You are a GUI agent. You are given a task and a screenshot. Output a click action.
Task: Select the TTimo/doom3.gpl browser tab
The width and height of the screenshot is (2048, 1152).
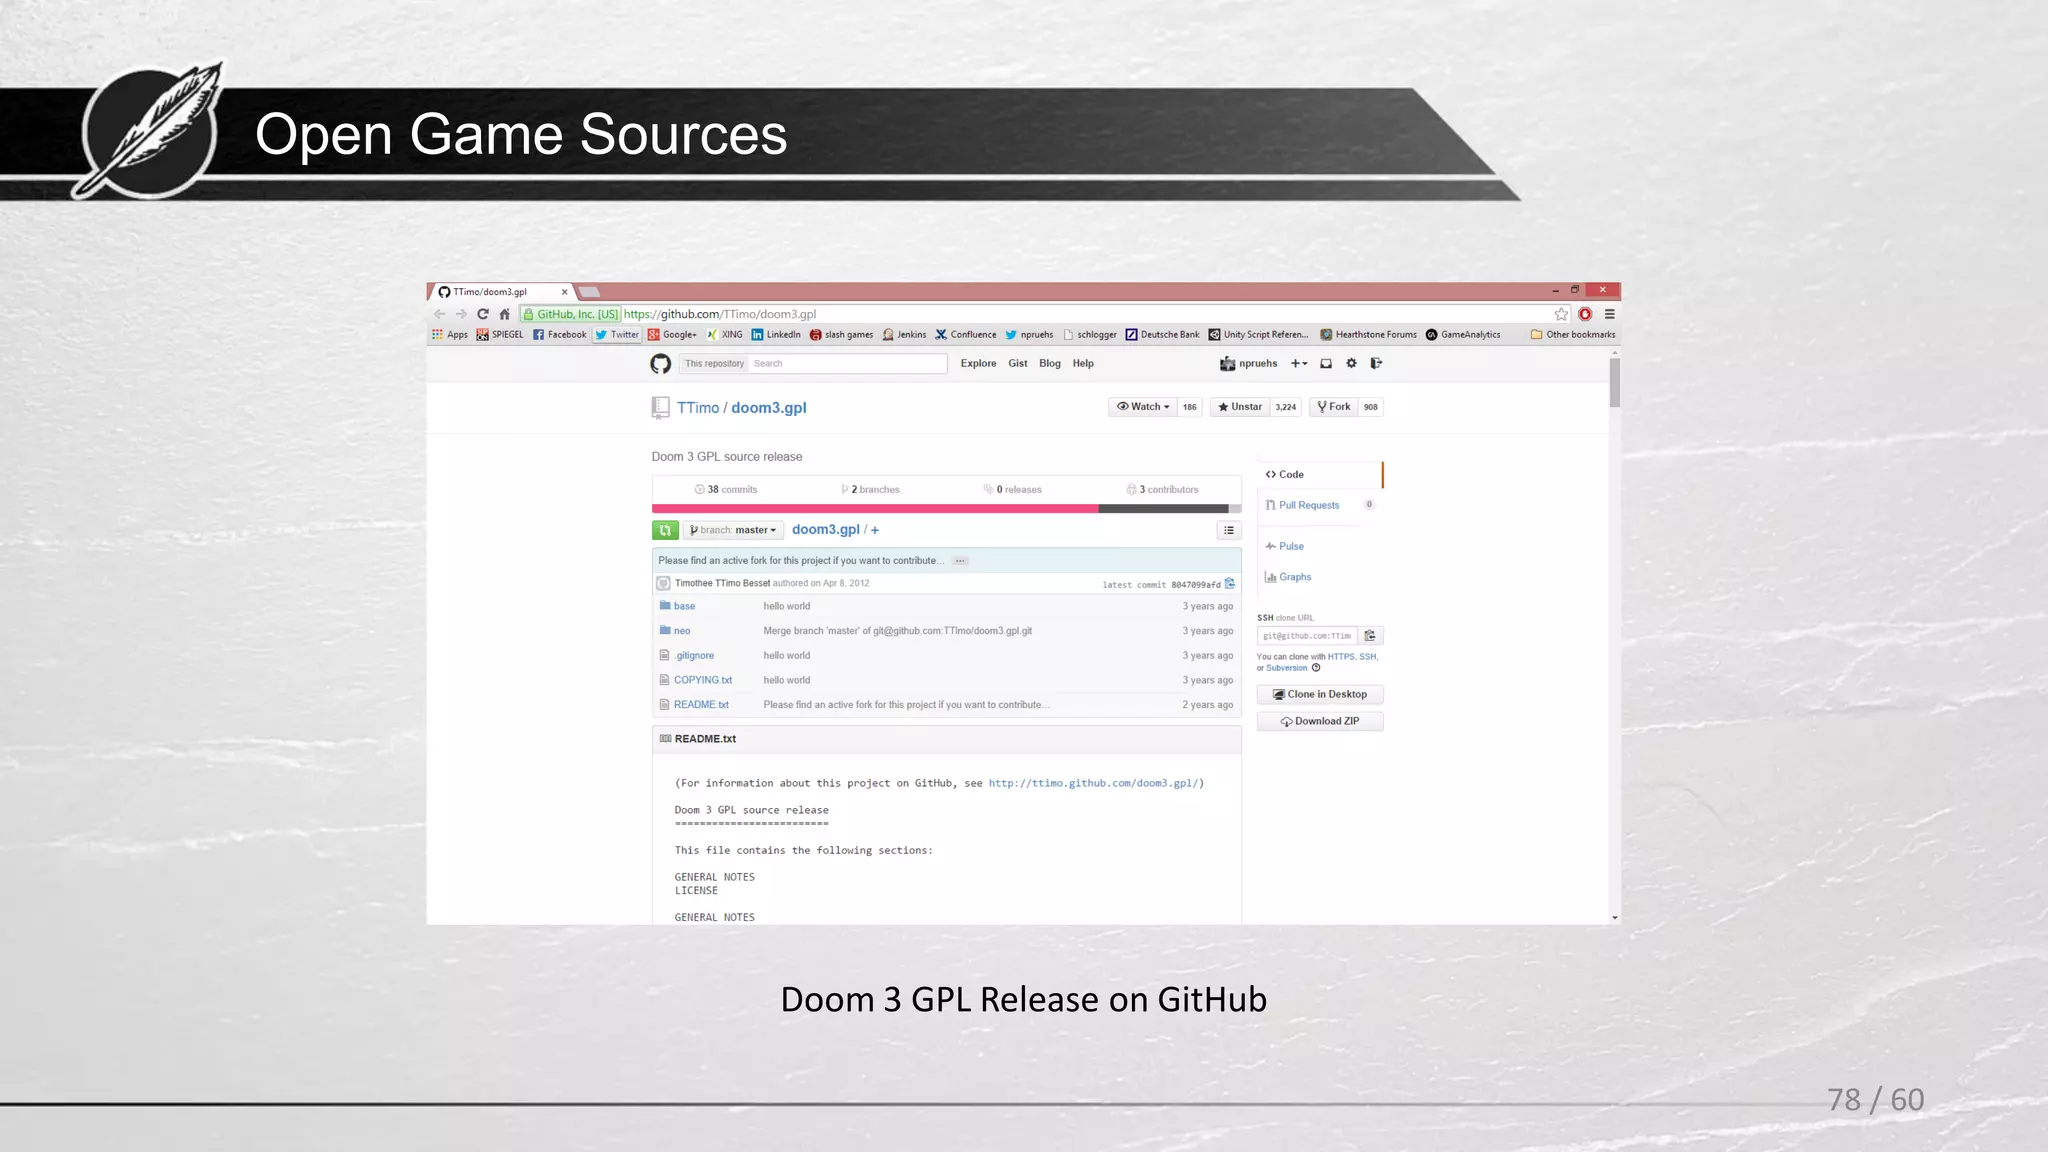pyautogui.click(x=502, y=292)
